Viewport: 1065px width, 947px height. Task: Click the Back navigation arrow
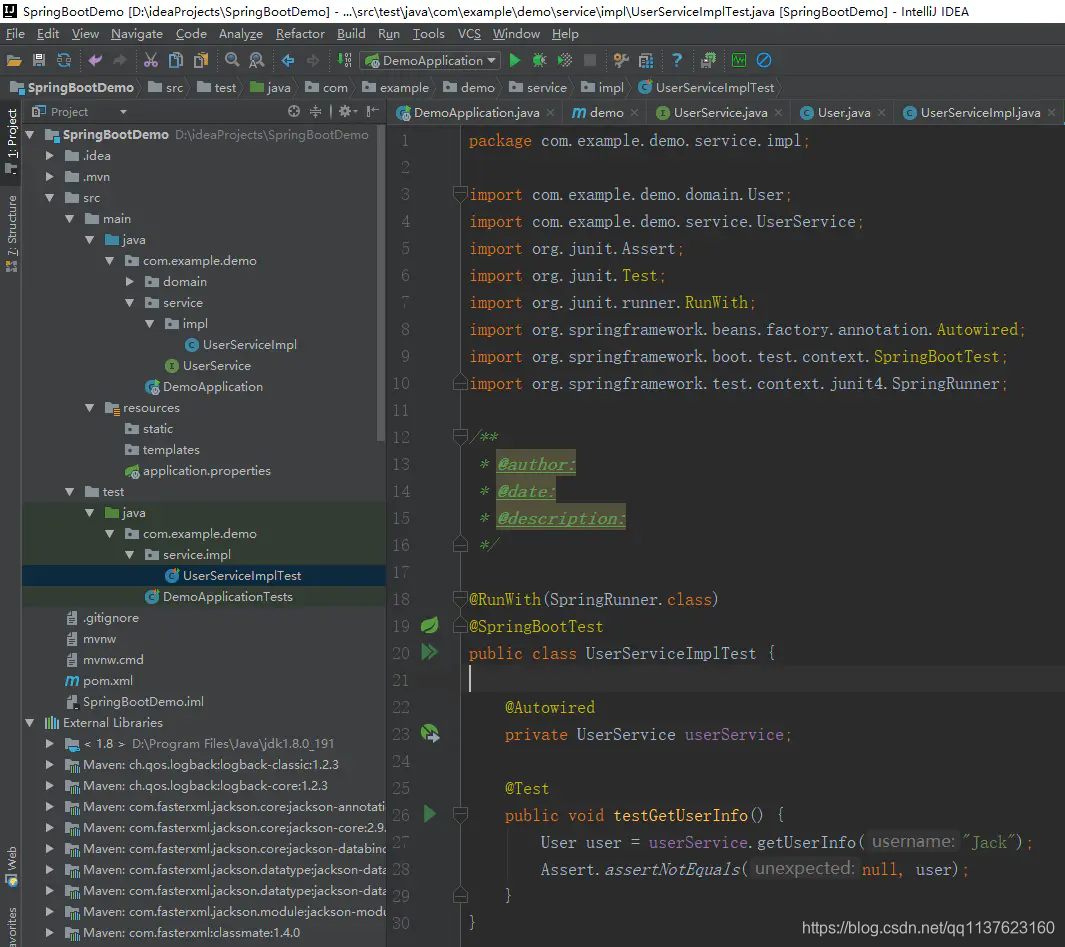[288, 60]
